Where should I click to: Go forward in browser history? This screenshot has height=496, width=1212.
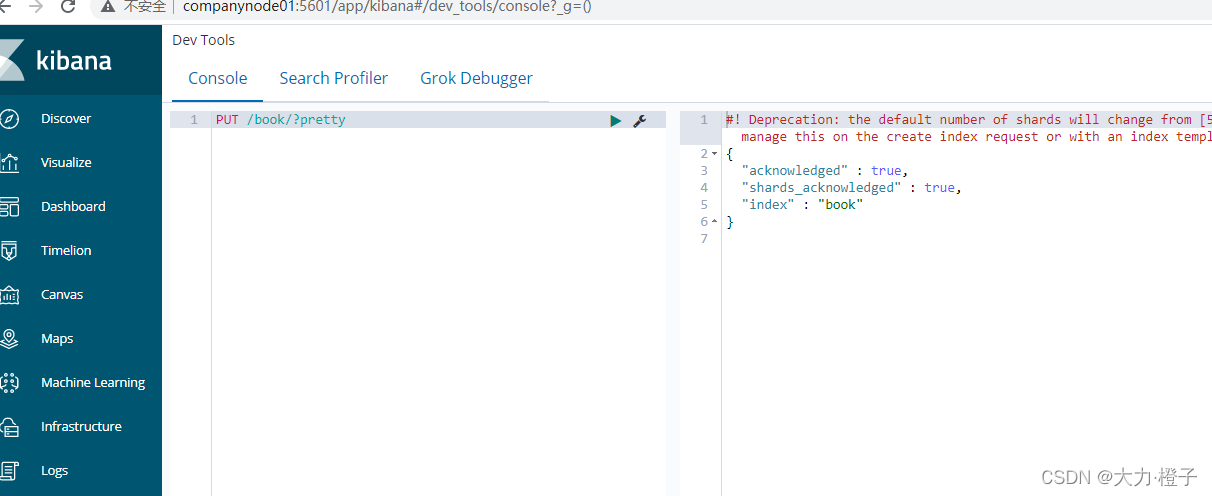[36, 6]
